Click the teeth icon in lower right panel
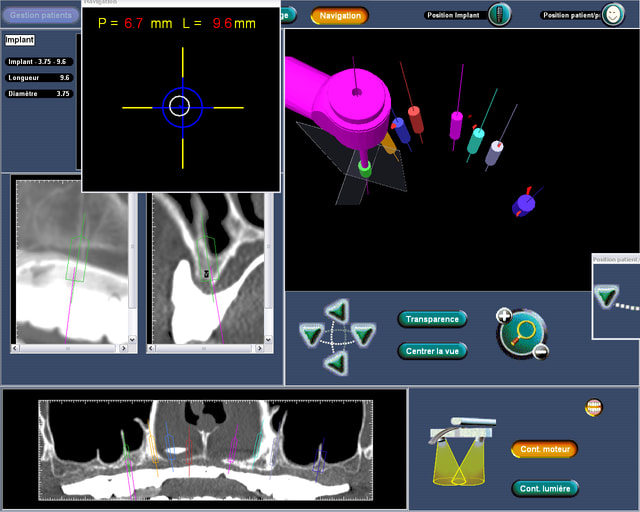The image size is (640, 512). point(593,408)
